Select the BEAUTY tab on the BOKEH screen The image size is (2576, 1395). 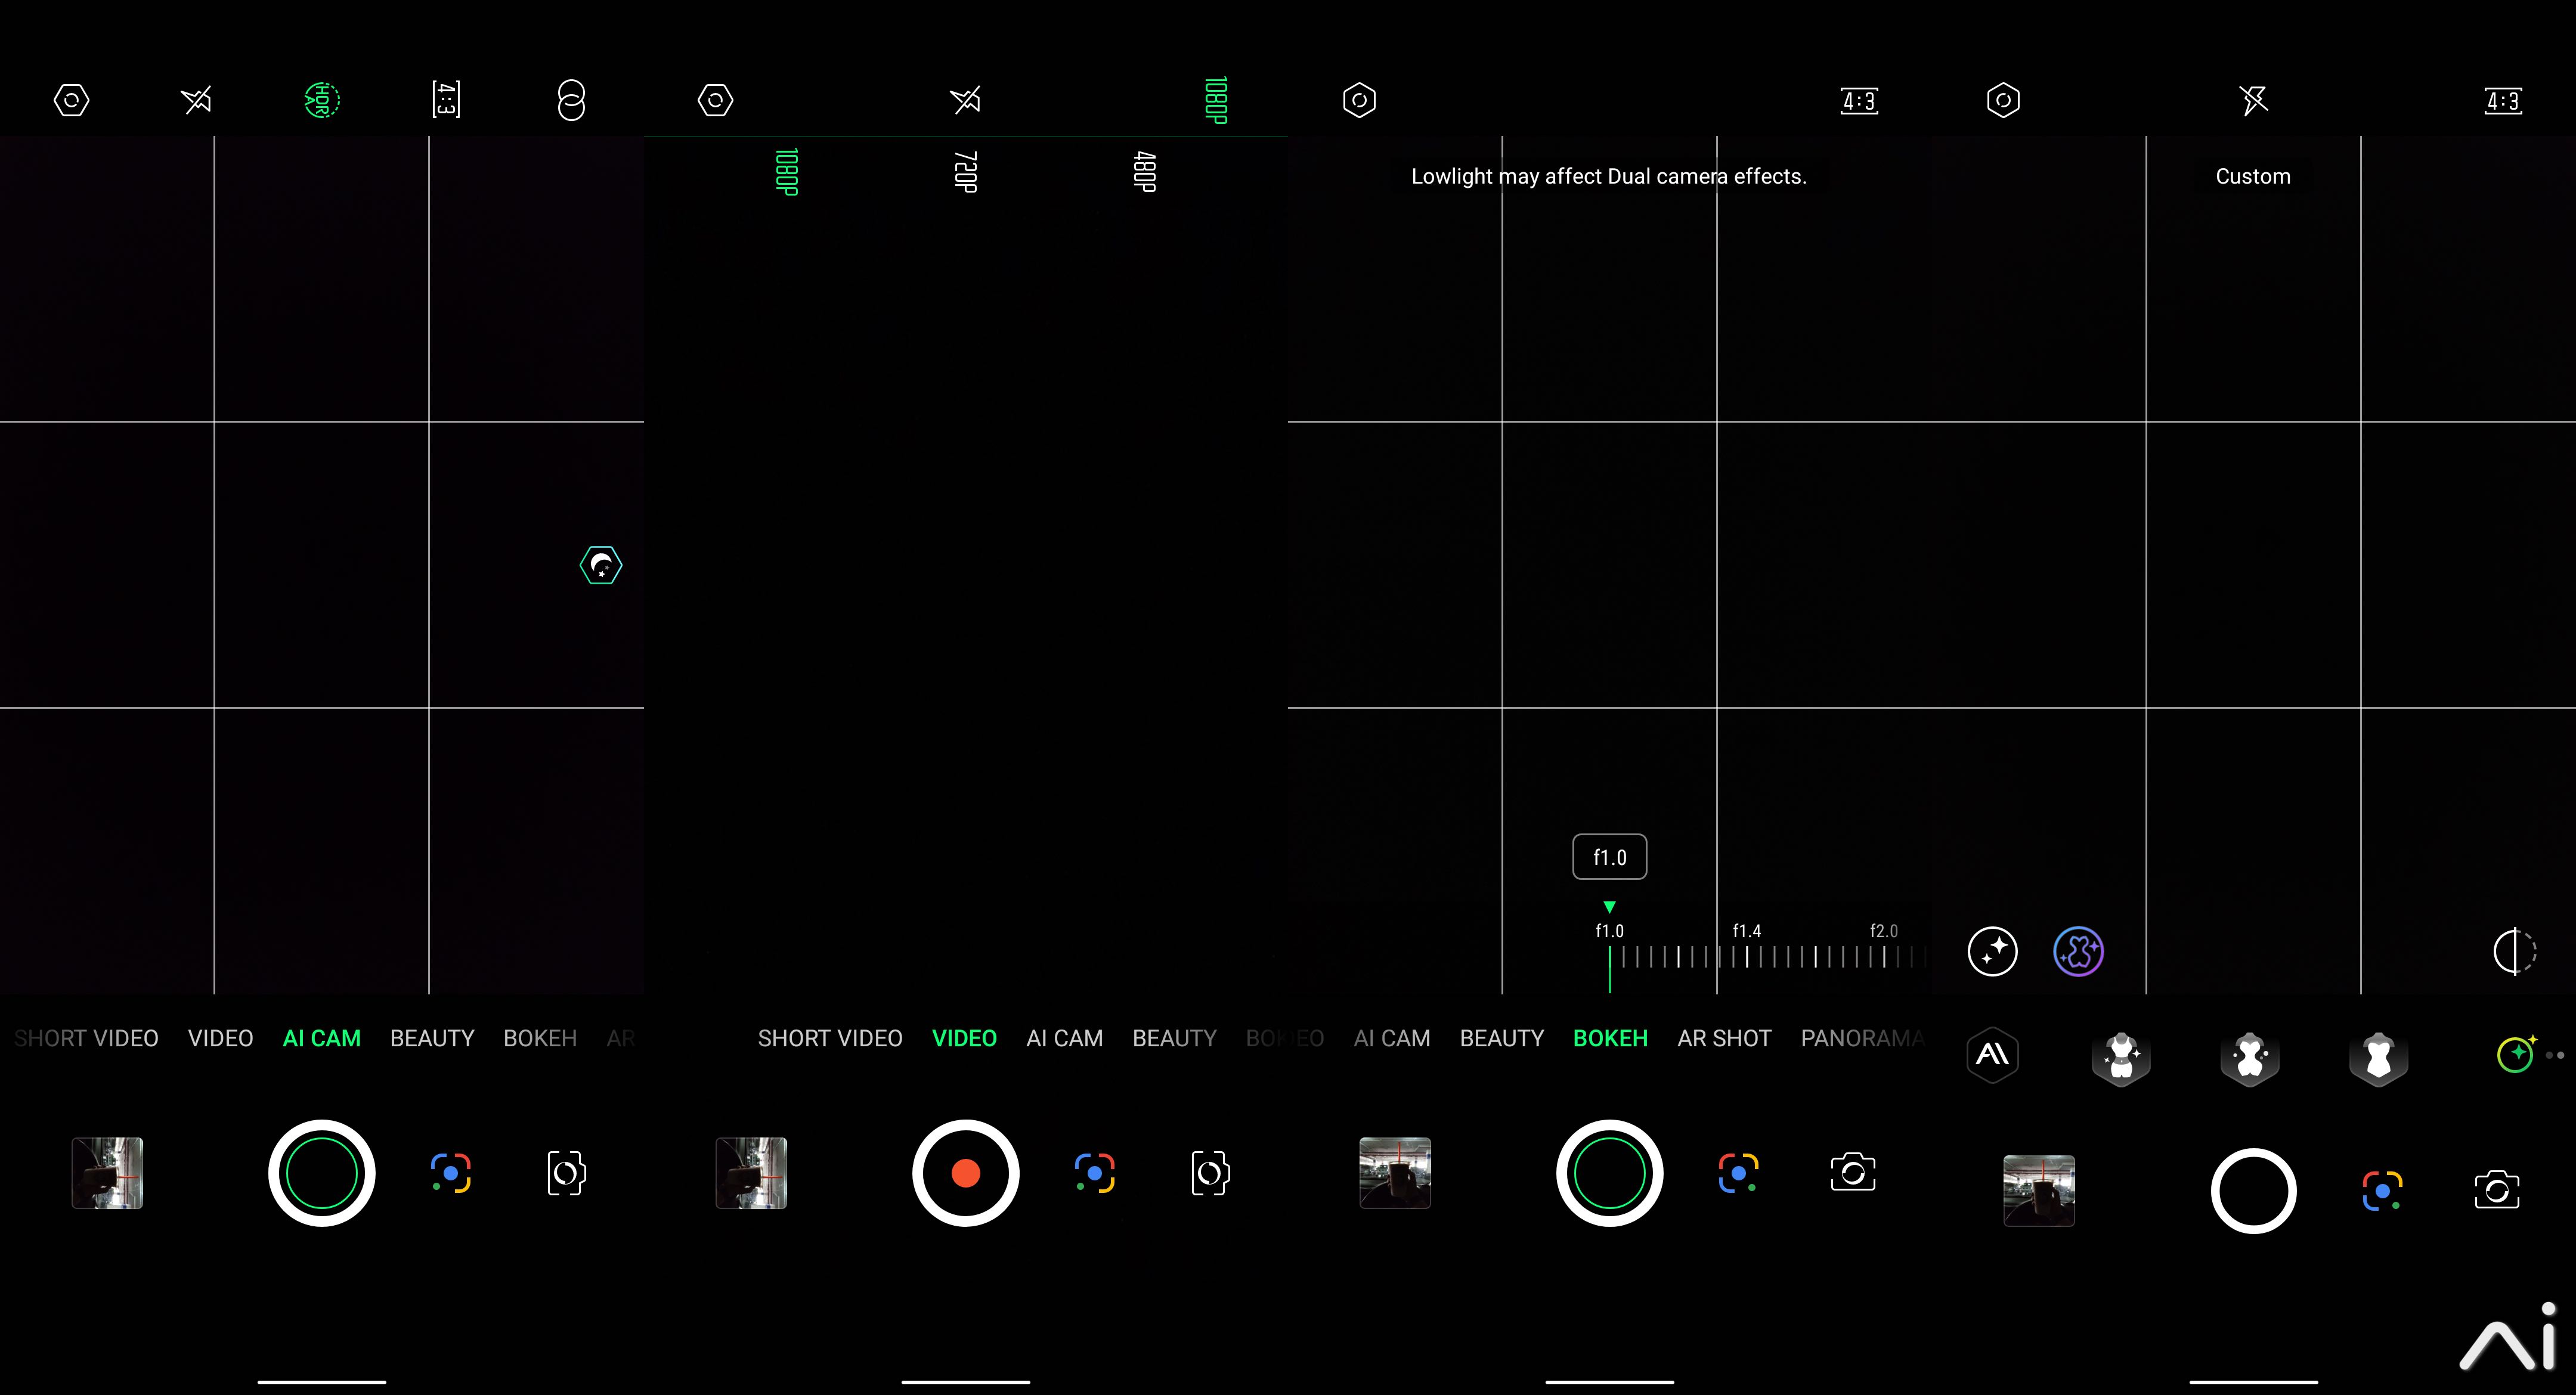(1502, 1038)
